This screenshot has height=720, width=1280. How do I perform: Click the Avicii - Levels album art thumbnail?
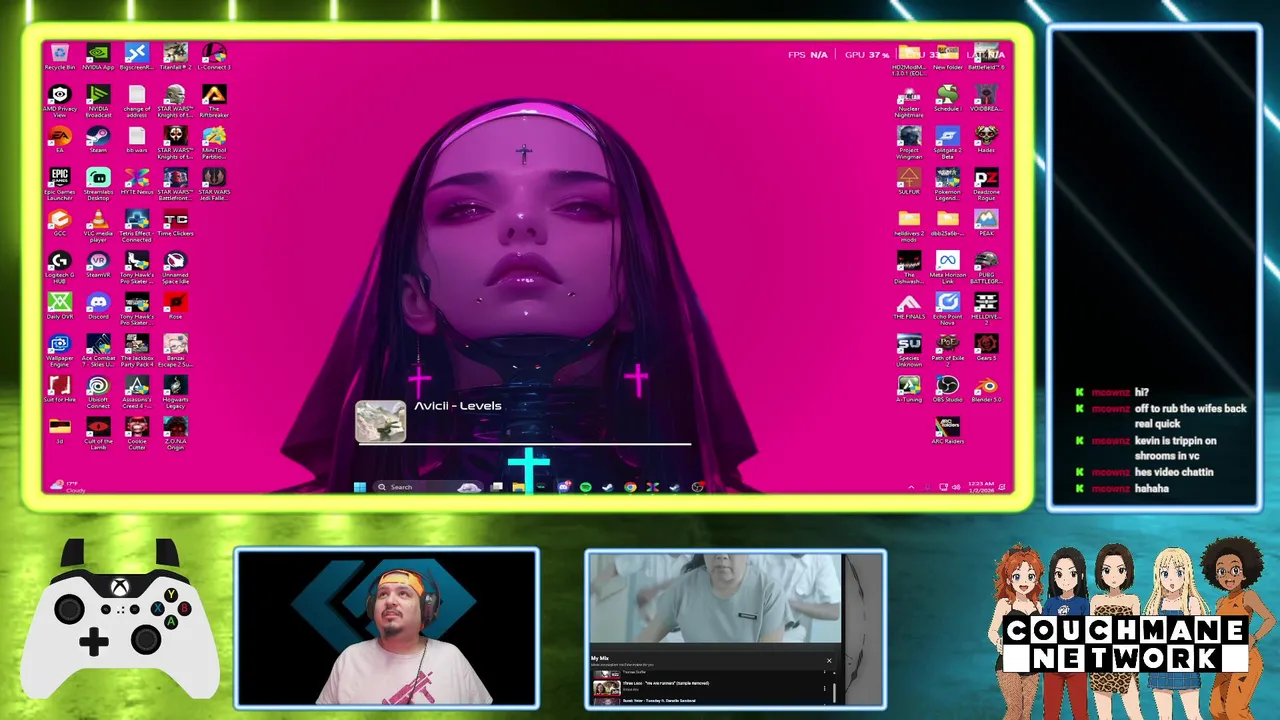coord(381,421)
